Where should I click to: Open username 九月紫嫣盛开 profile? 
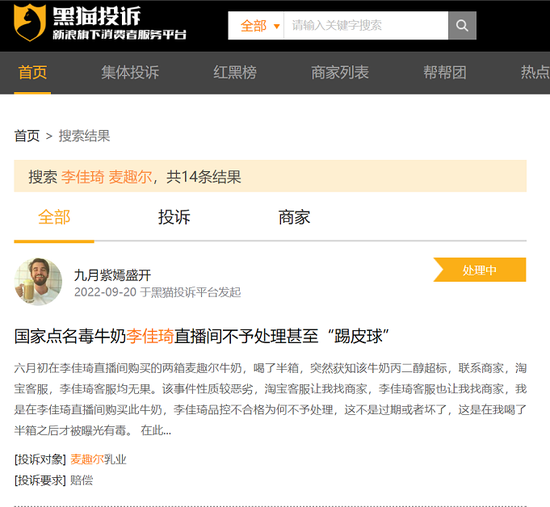113,275
